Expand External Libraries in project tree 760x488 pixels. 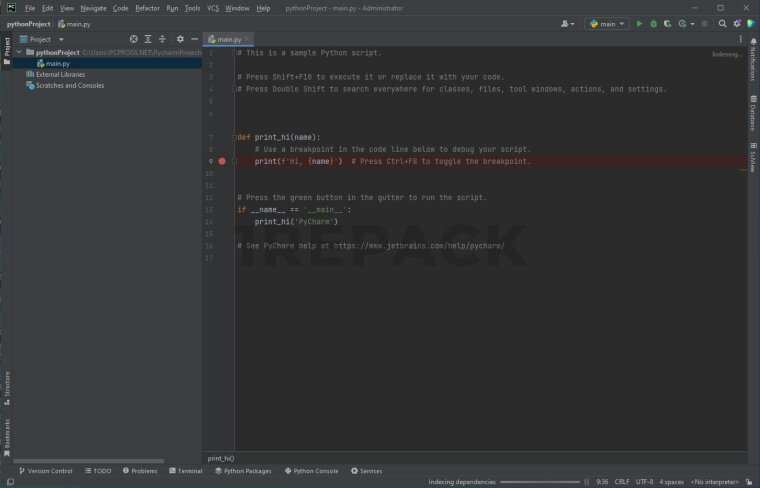pos(18,74)
